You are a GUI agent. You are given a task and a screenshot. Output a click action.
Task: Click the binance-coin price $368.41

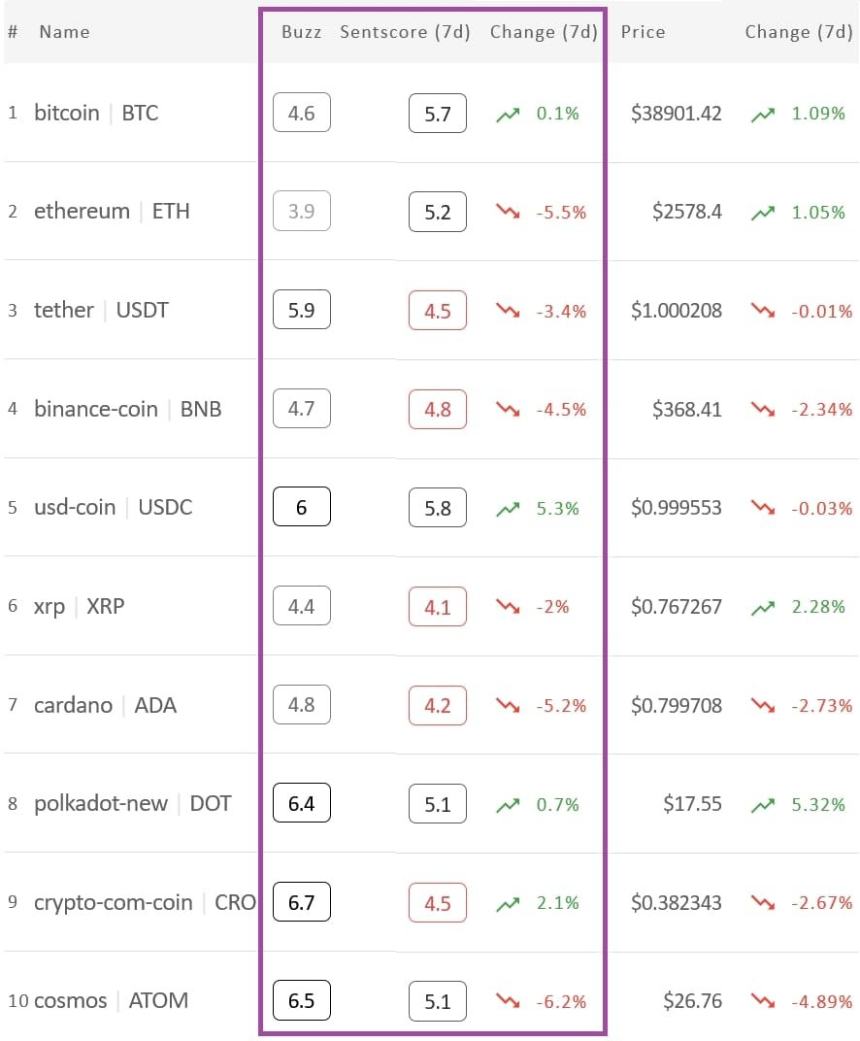[x=687, y=410]
